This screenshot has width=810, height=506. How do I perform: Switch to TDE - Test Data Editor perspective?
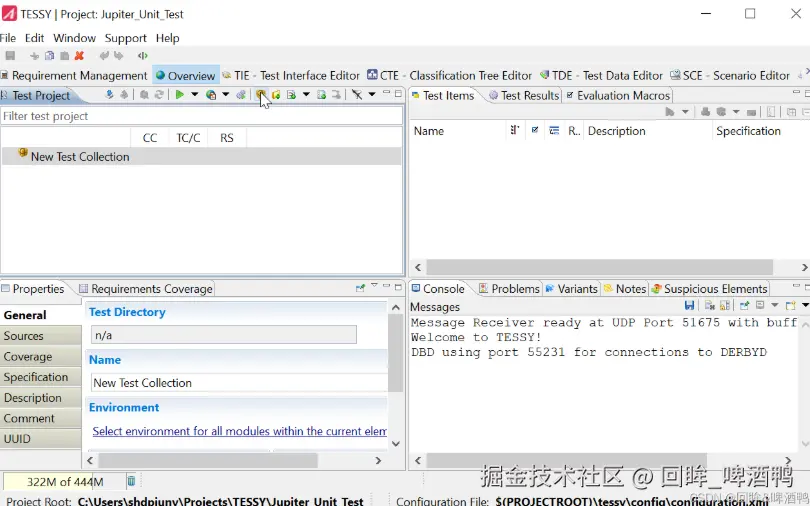tap(601, 76)
